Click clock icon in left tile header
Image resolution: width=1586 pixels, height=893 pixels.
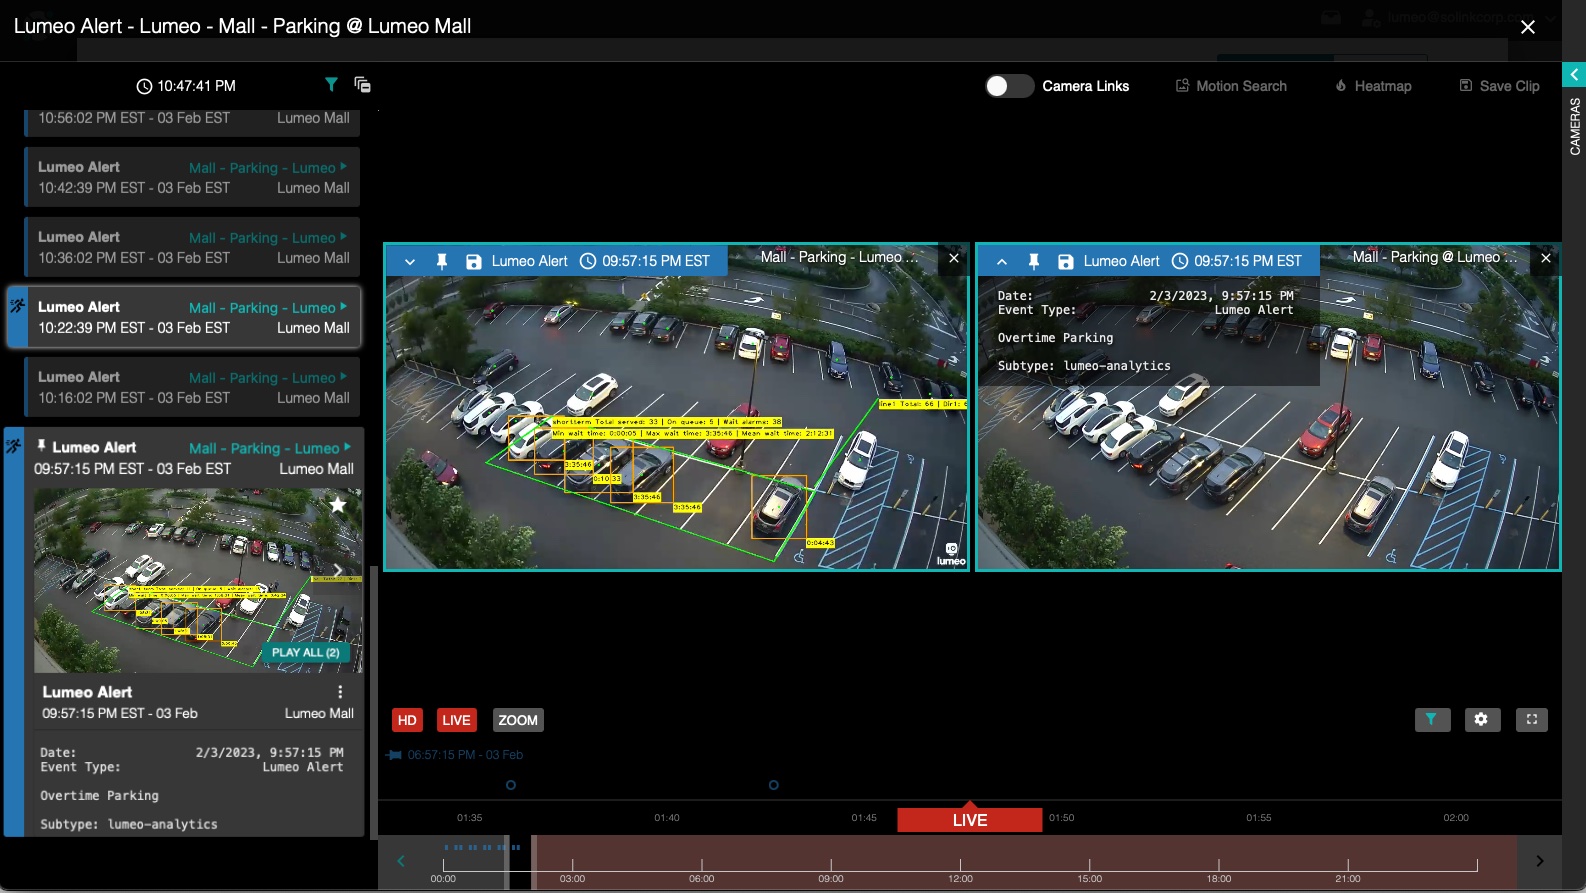point(588,261)
